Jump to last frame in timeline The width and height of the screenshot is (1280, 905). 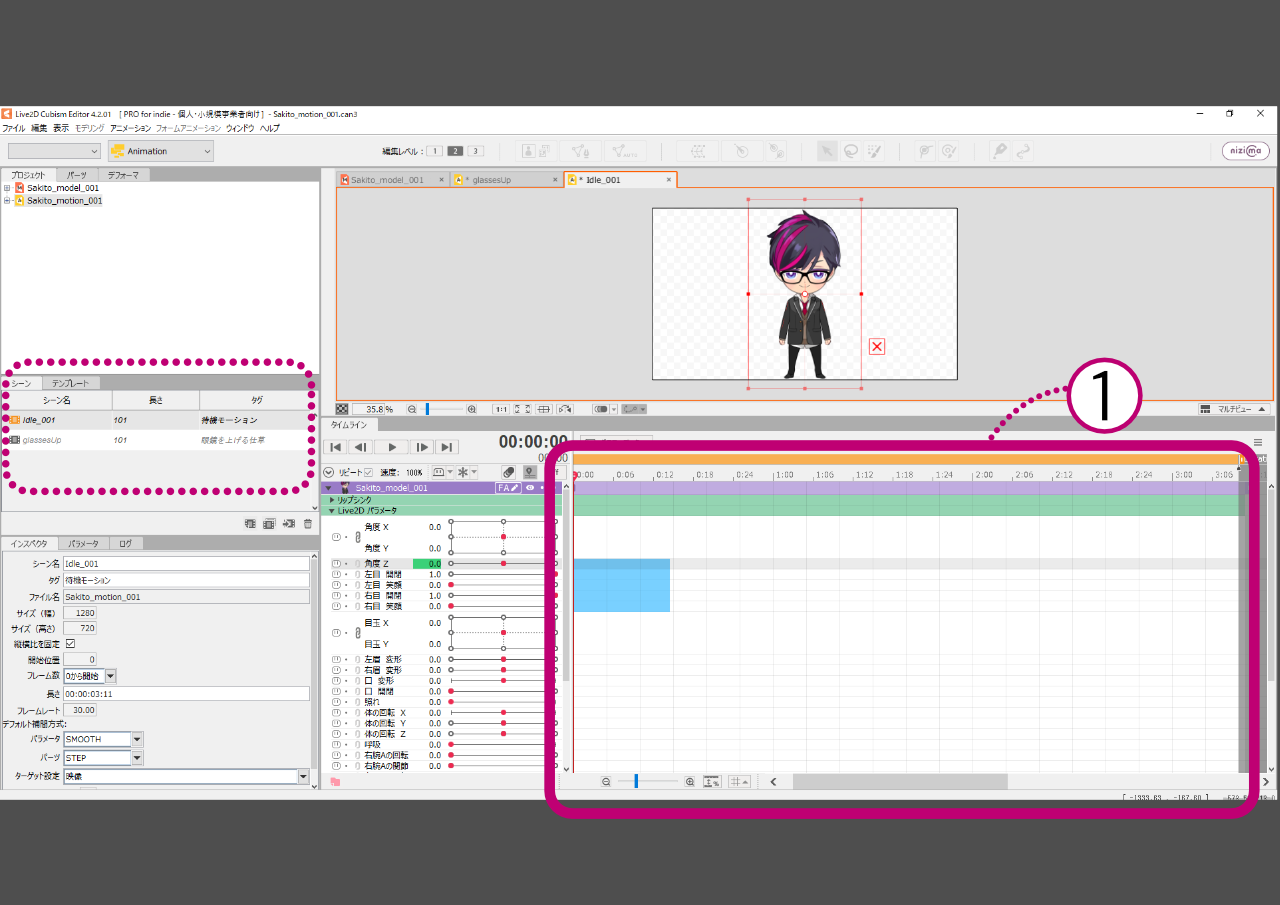pos(447,447)
